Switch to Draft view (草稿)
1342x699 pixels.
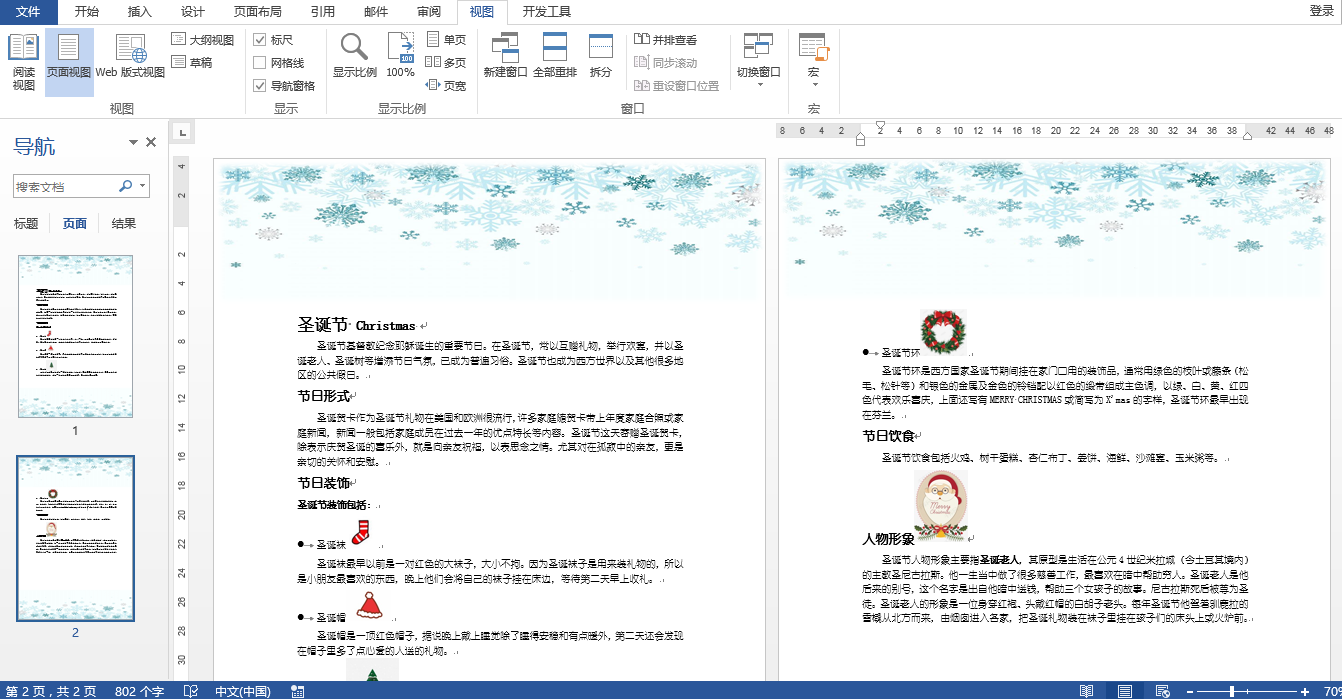click(192, 63)
